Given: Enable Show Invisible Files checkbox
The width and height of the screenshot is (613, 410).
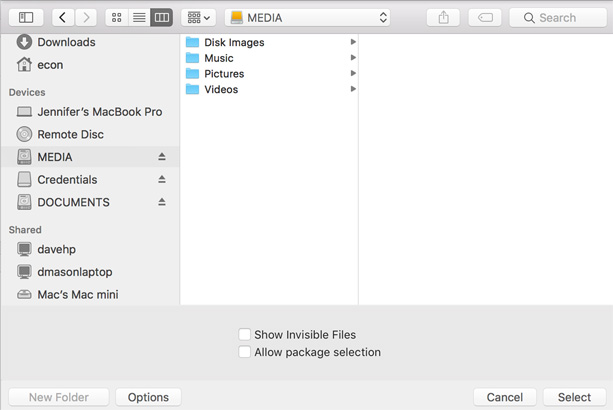Looking at the screenshot, I should pyautogui.click(x=245, y=335).
